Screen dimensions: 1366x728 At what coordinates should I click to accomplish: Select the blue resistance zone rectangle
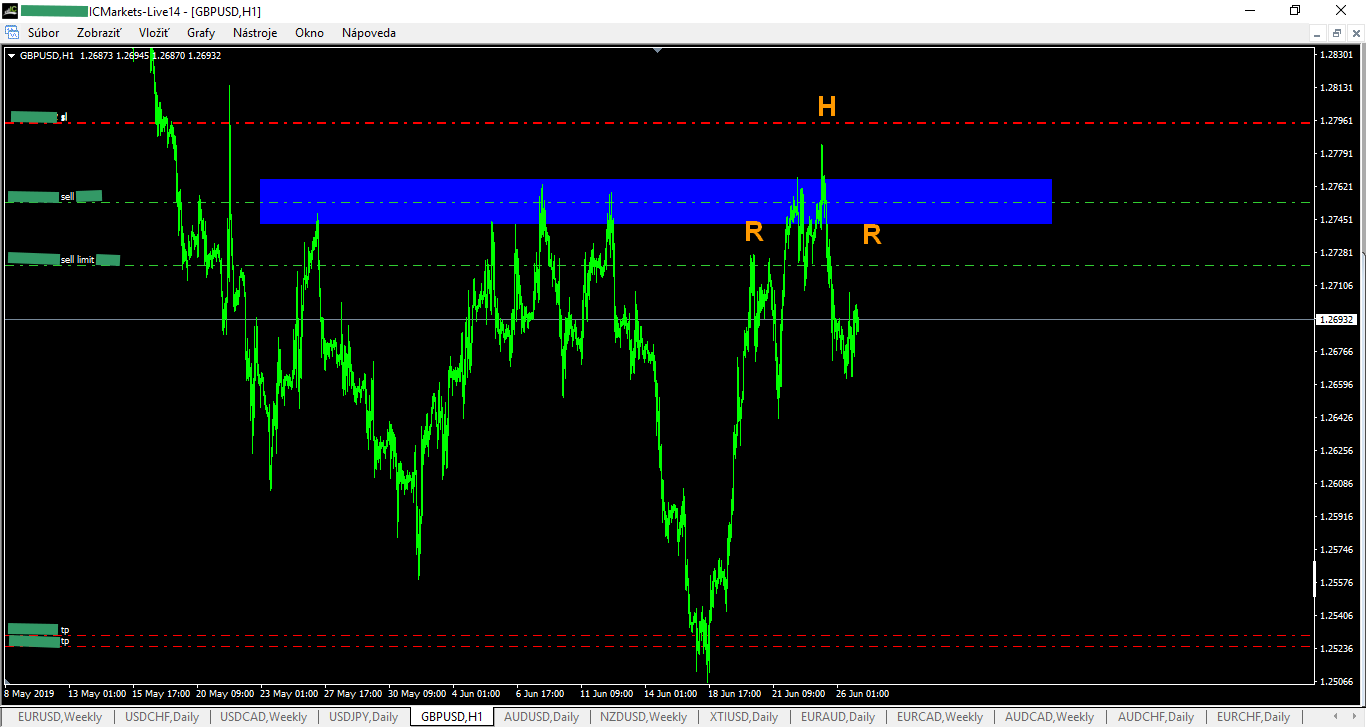[x=655, y=190]
